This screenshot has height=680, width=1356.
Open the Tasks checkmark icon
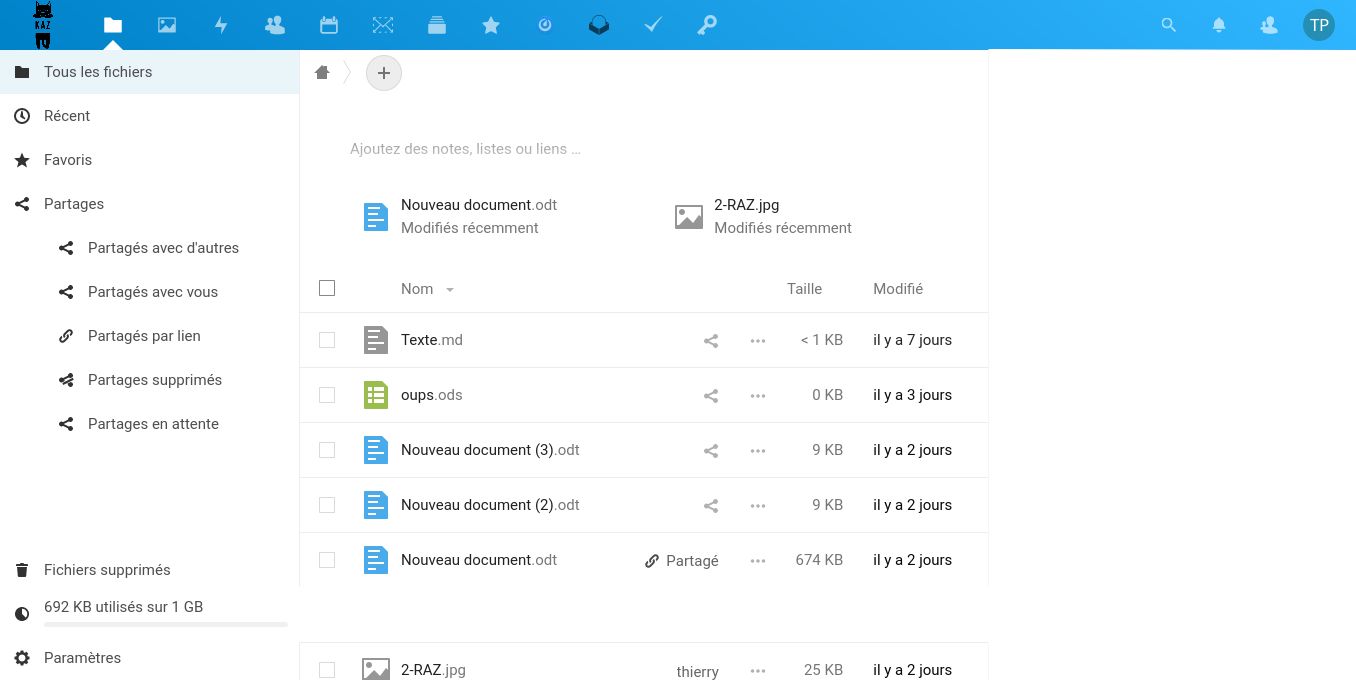[653, 26]
